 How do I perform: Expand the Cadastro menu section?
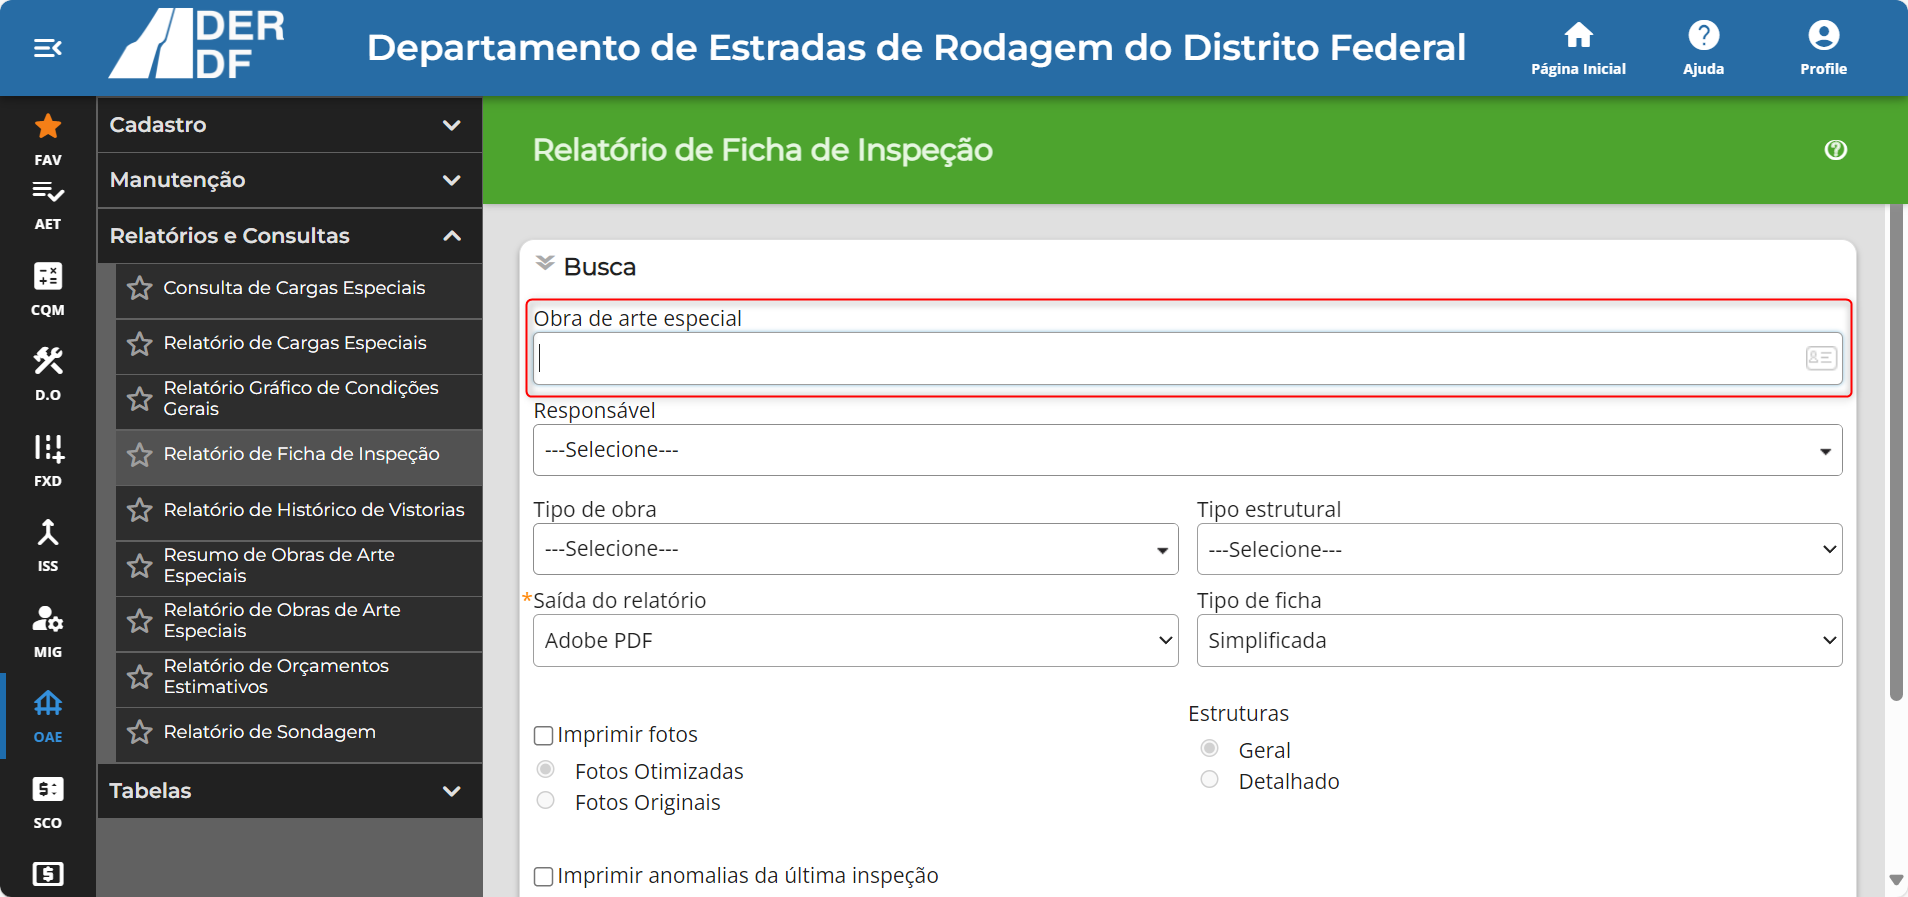pyautogui.click(x=290, y=125)
